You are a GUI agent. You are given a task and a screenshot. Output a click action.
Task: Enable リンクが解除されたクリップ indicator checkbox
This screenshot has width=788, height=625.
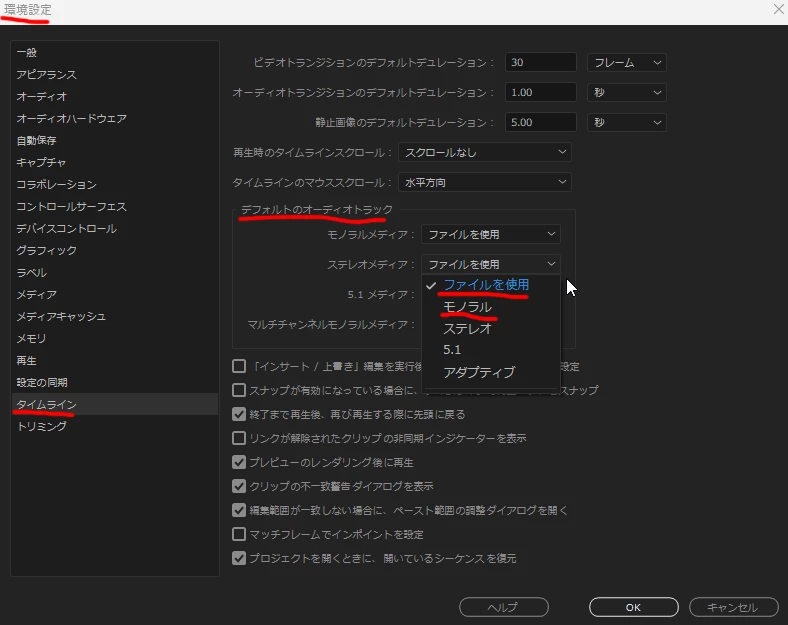click(x=239, y=438)
